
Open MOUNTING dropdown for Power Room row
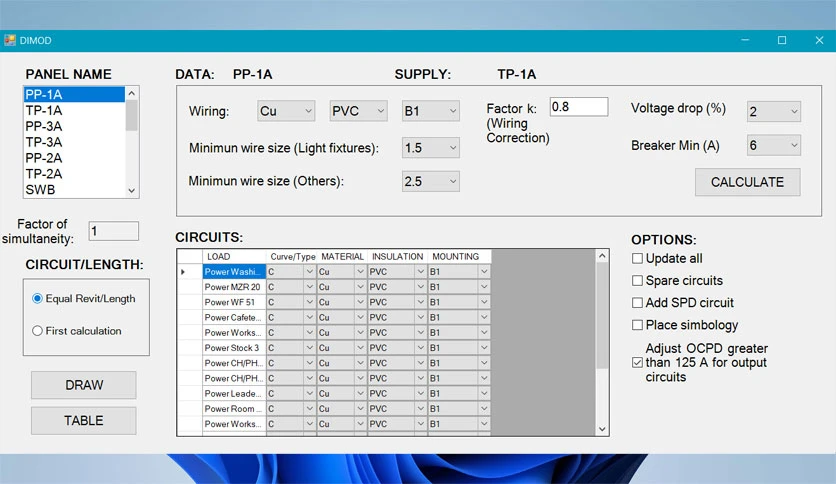(484, 408)
